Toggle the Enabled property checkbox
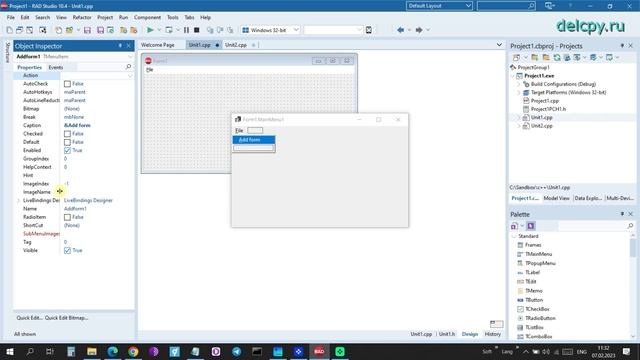The height and width of the screenshot is (360, 640). (67, 151)
